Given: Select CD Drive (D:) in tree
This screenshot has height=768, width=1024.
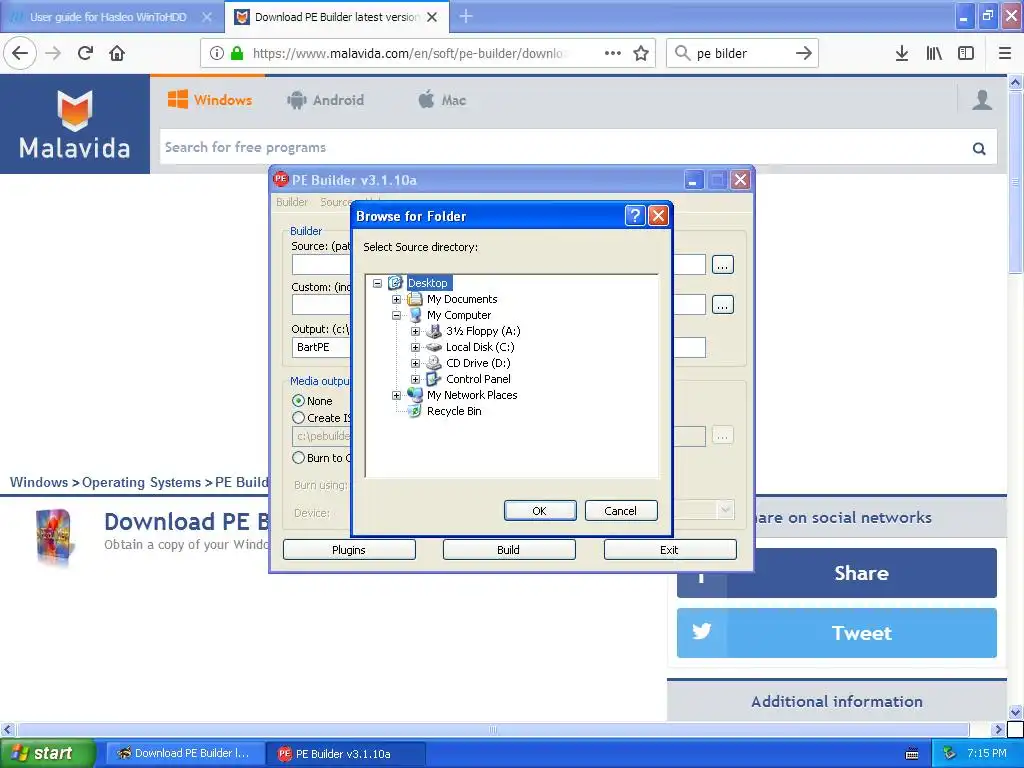Looking at the screenshot, I should [x=478, y=363].
